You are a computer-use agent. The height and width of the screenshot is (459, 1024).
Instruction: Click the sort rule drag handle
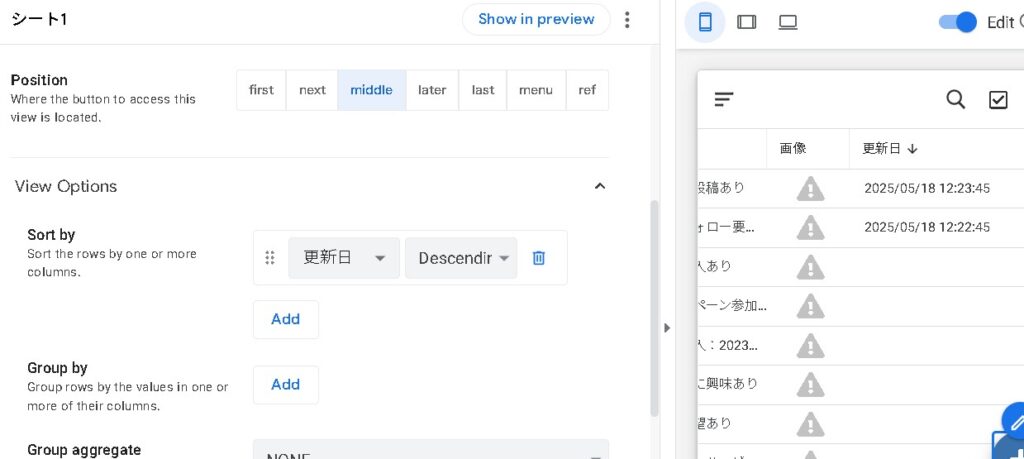269,258
